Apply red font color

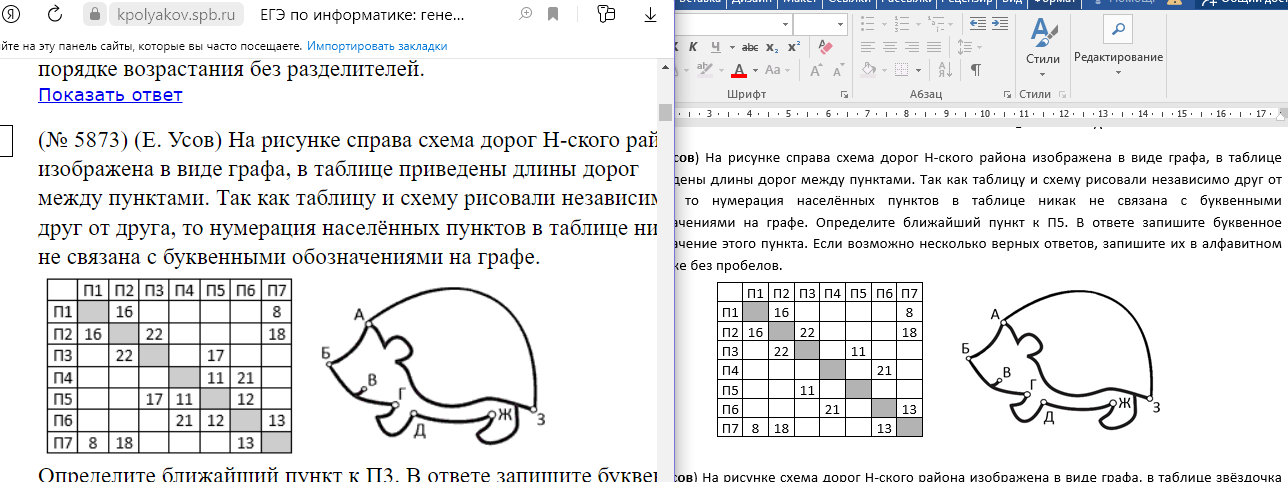(x=738, y=71)
